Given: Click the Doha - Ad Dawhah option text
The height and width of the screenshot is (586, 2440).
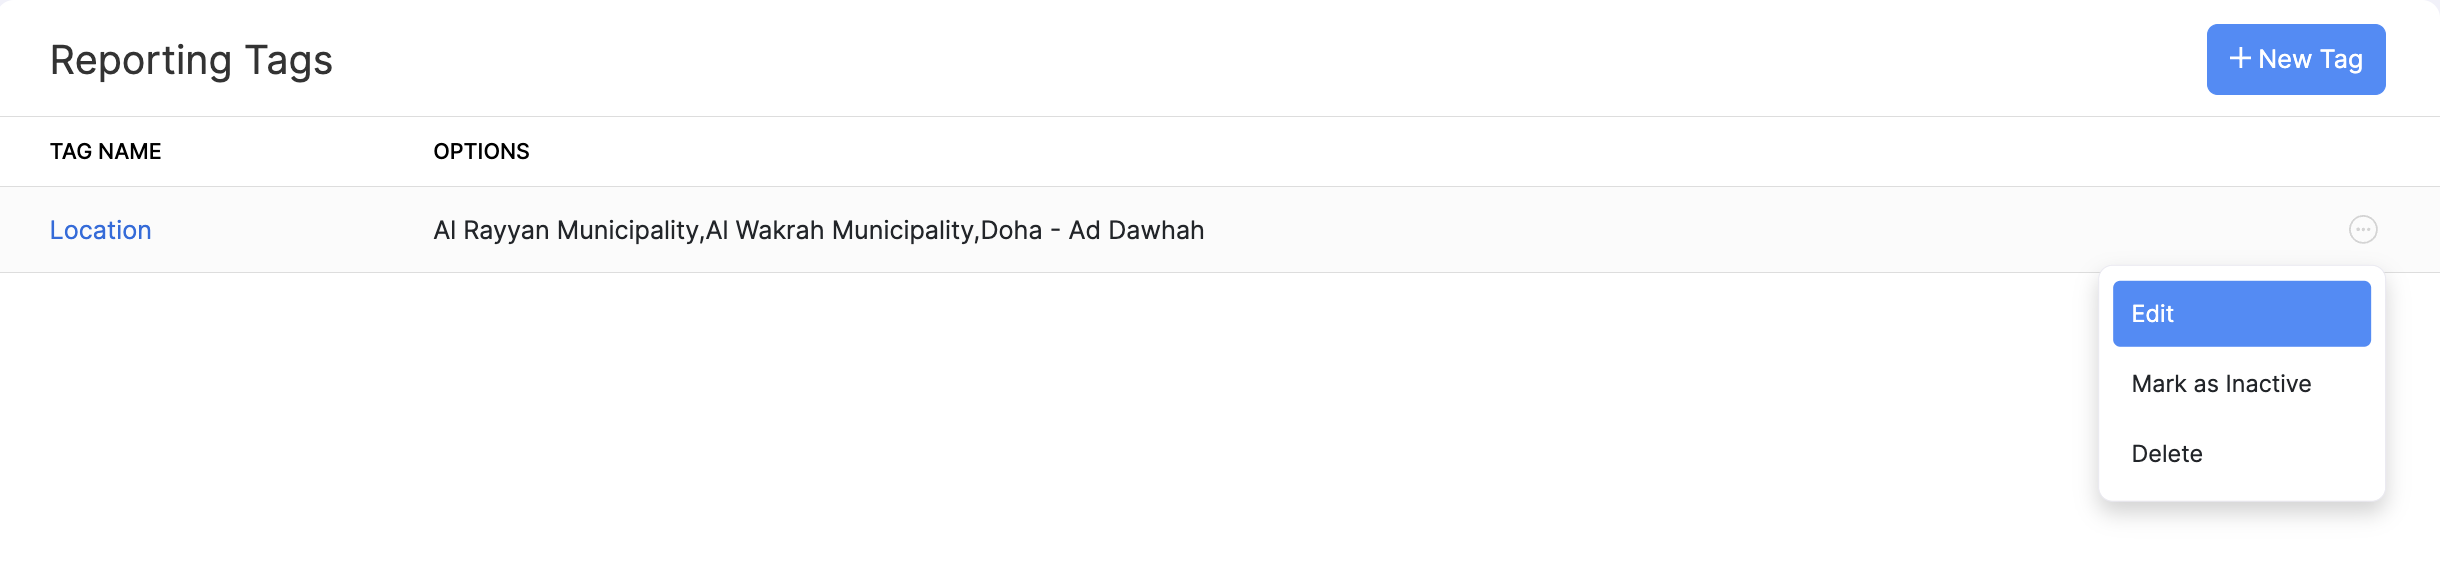Looking at the screenshot, I should 1092,230.
